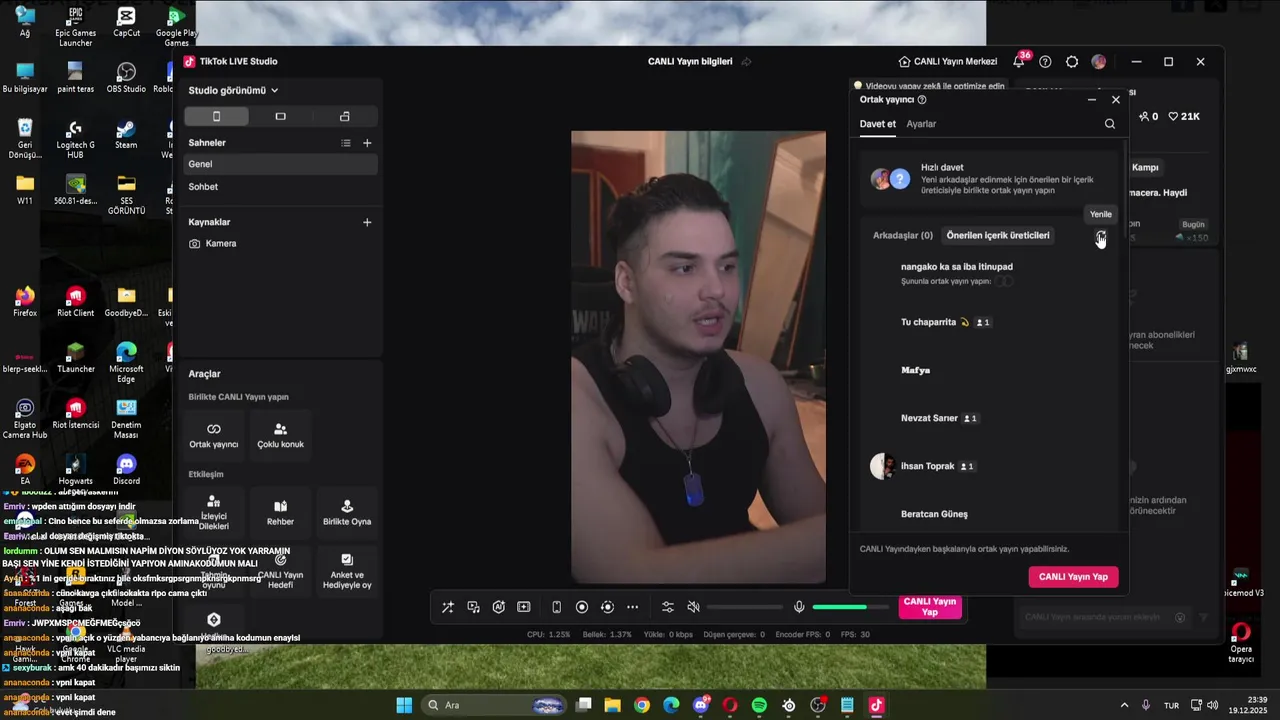Add a new scene with plus icon
The width and height of the screenshot is (1280, 720).
[367, 143]
